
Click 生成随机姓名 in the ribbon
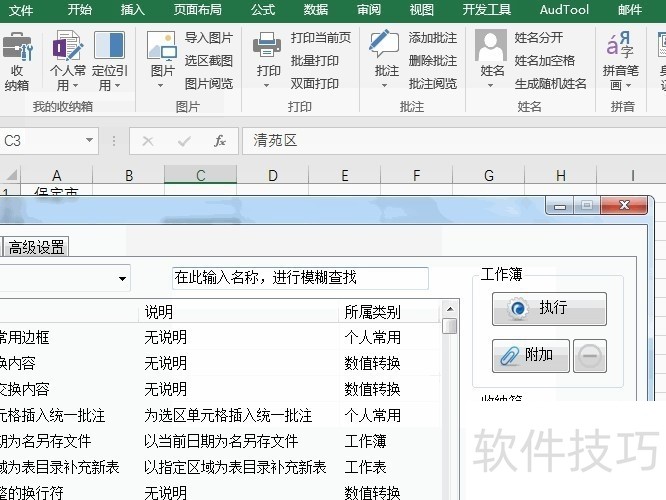(x=550, y=84)
